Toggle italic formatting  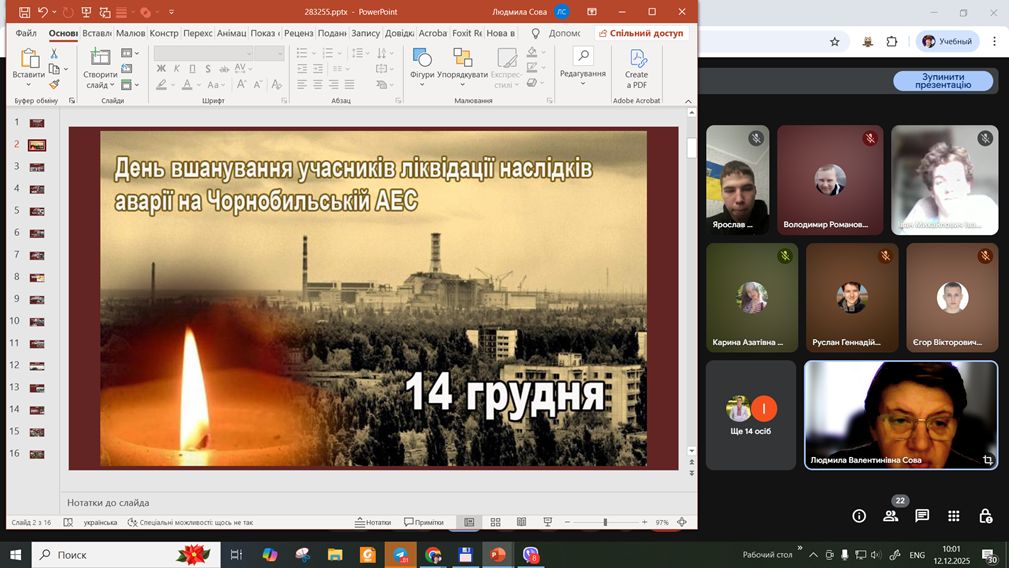pos(177,69)
